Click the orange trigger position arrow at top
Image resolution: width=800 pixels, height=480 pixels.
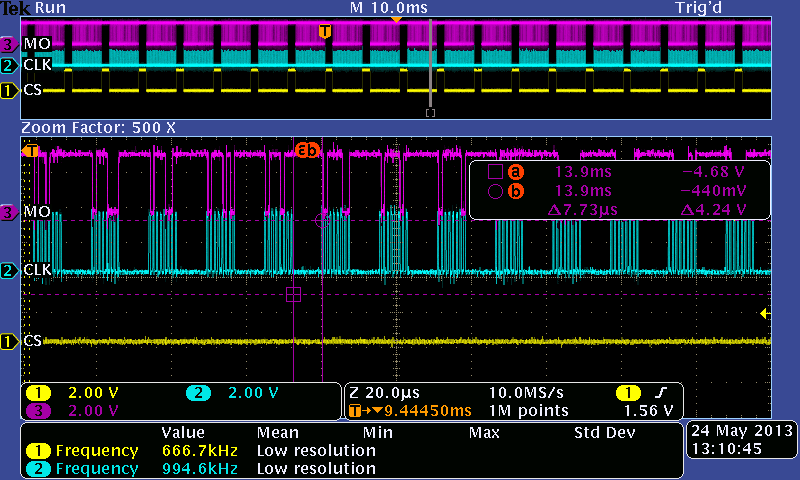396,20
